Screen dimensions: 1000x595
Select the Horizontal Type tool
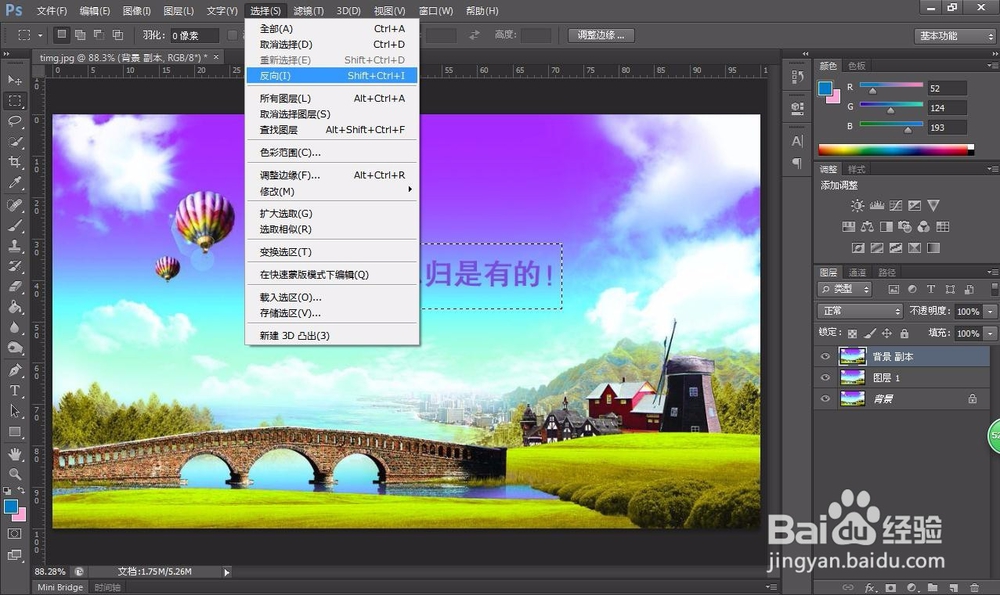pyautogui.click(x=15, y=390)
